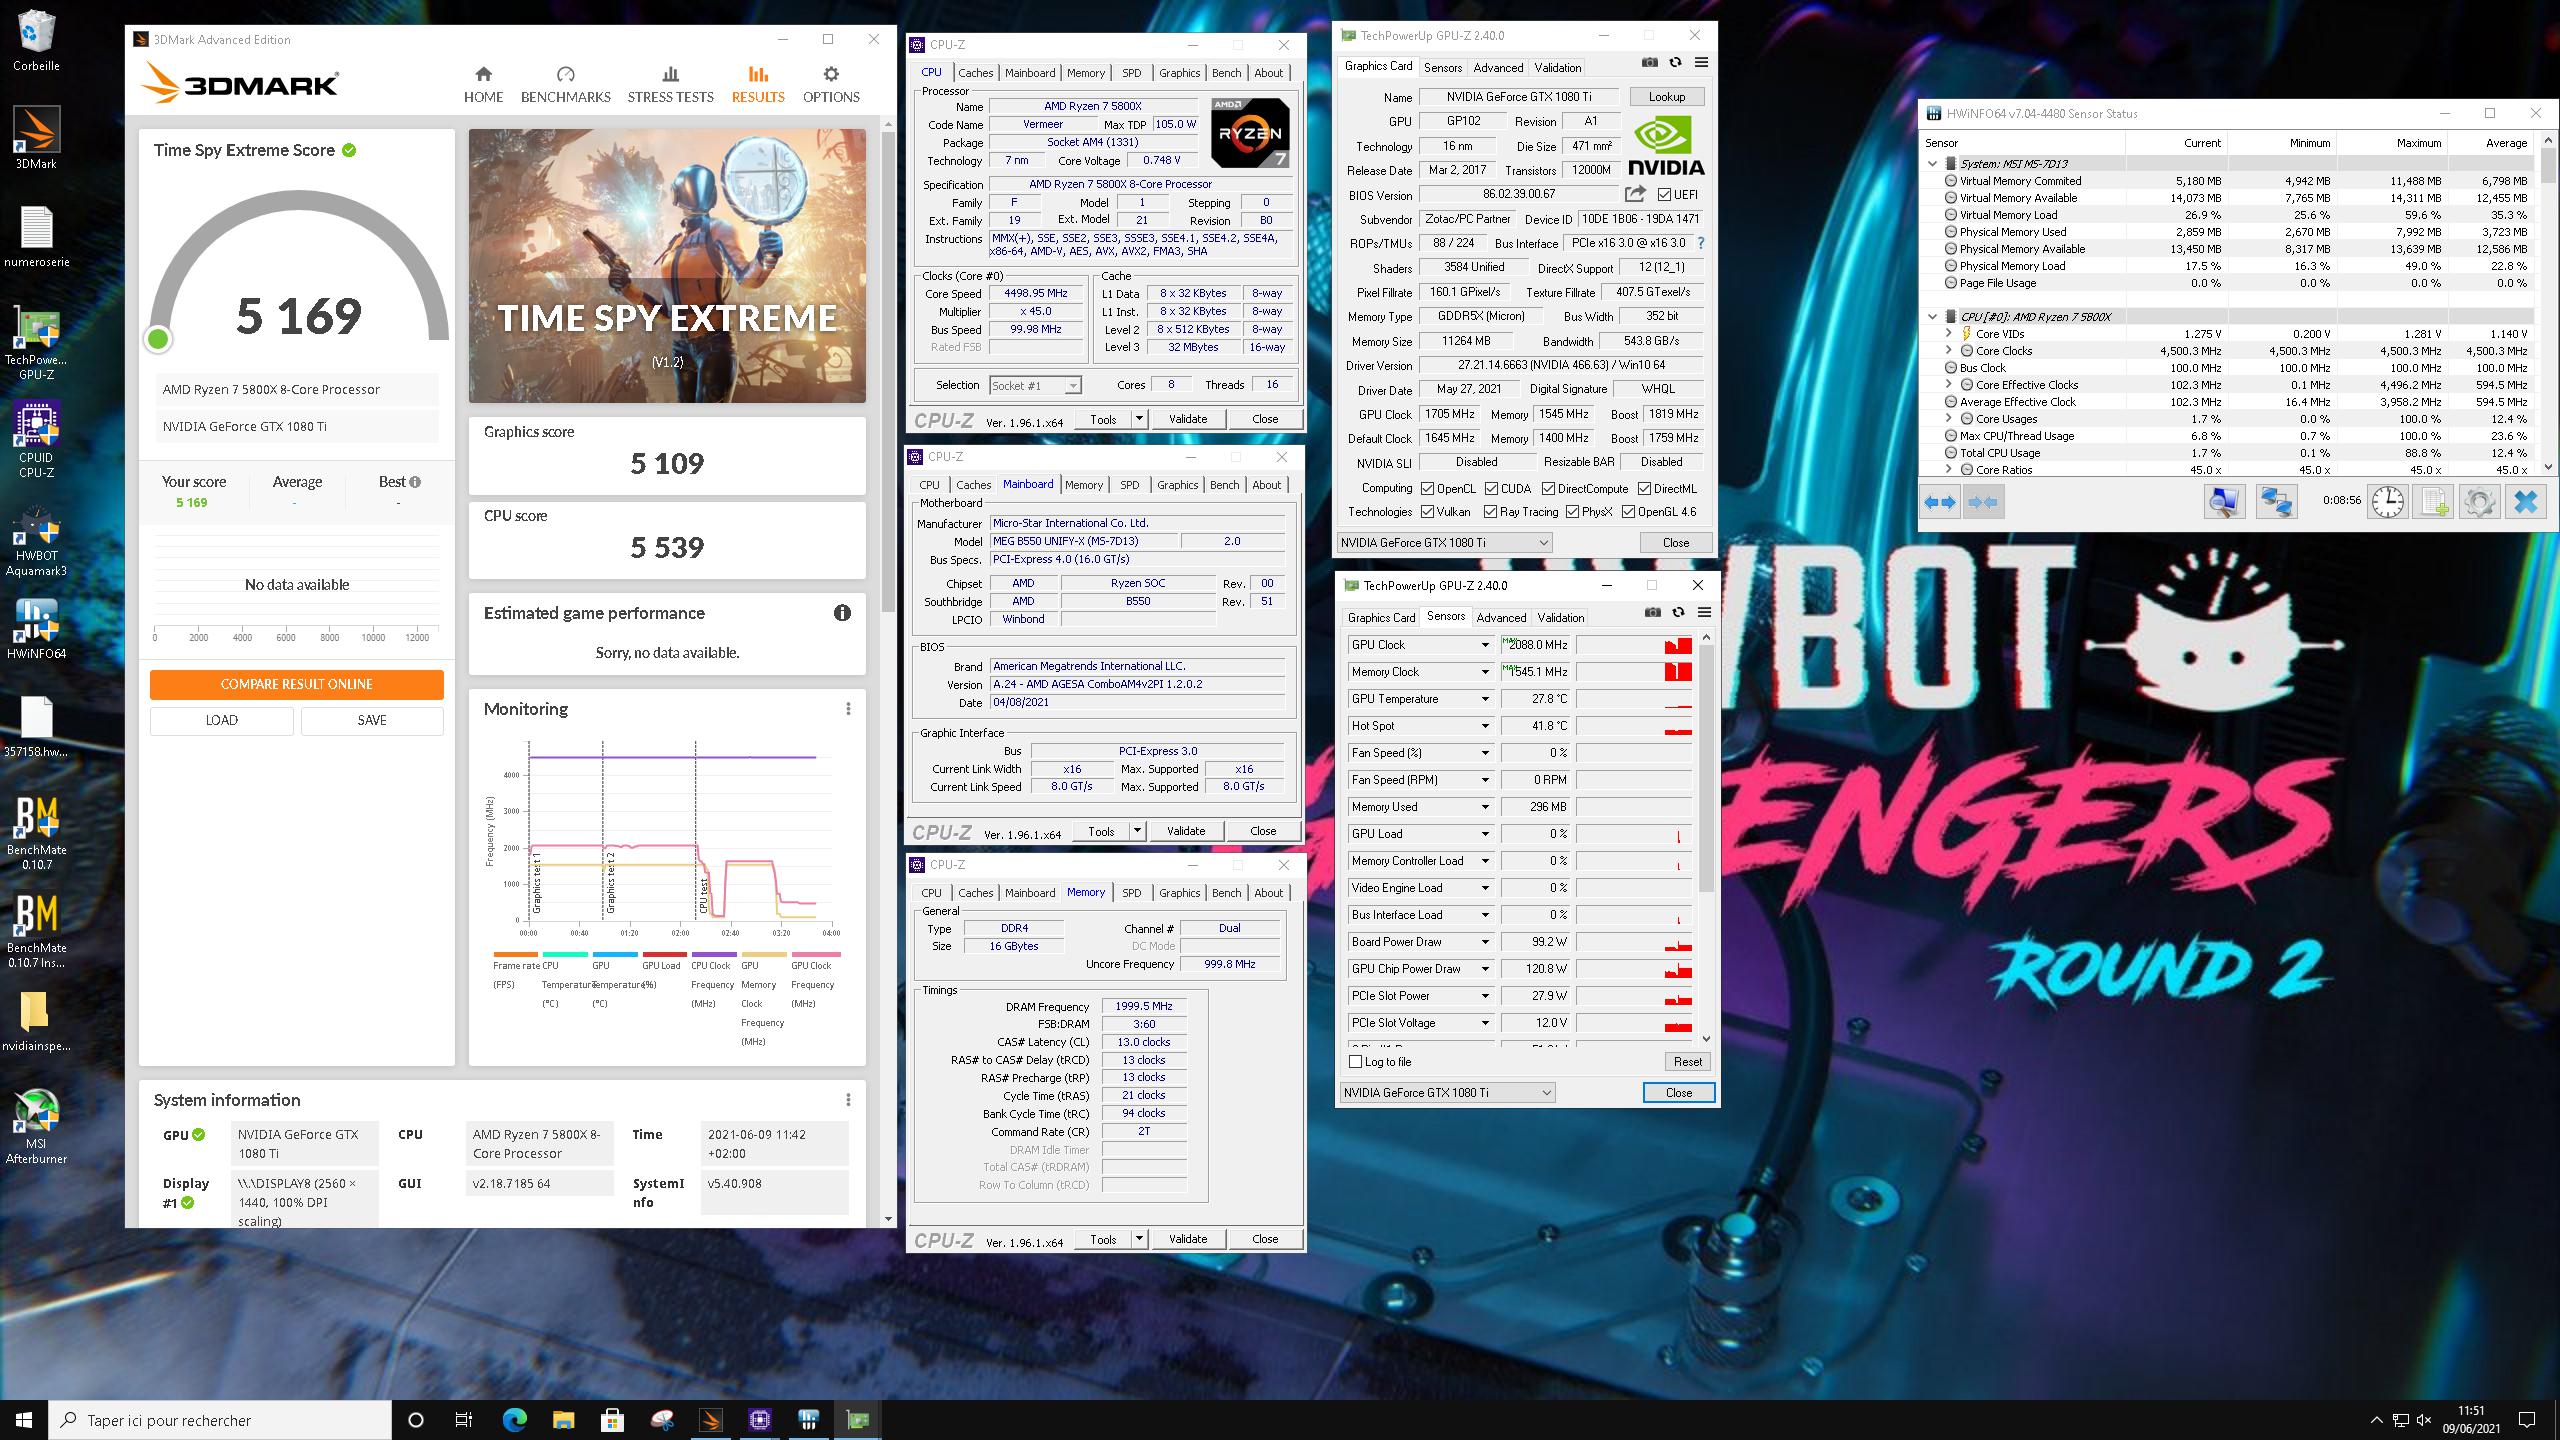Open Microsoft Edge from taskbar
Image resolution: width=2560 pixels, height=1440 pixels.
point(514,1419)
